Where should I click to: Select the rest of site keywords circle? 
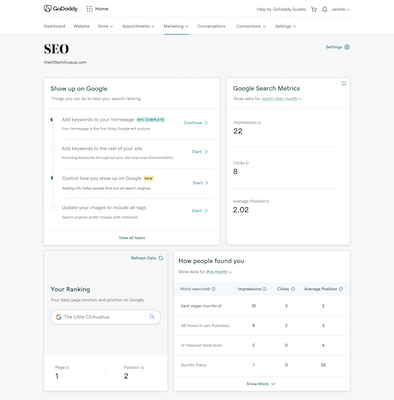coord(53,149)
